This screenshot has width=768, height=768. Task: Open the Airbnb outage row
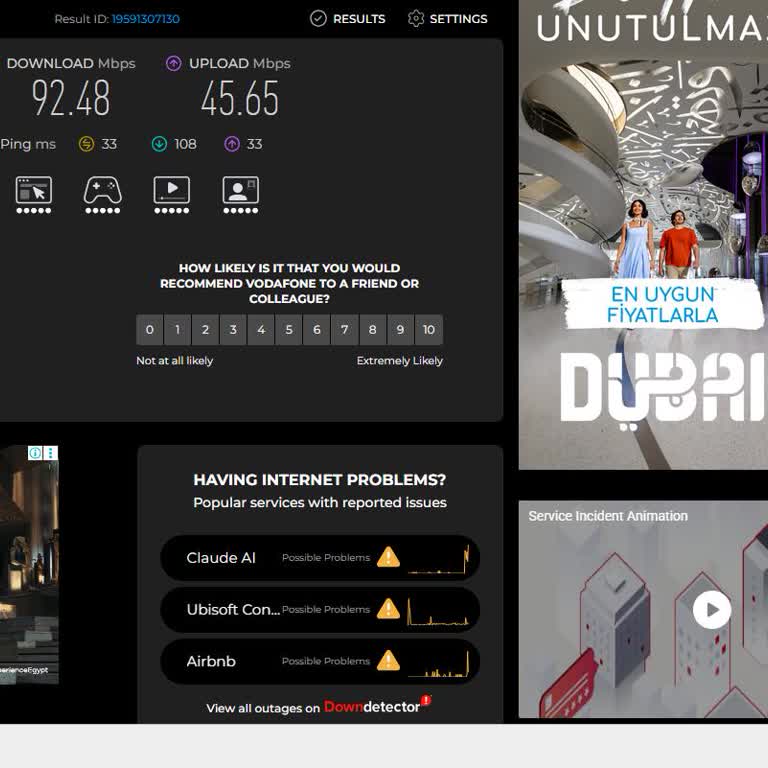320,661
